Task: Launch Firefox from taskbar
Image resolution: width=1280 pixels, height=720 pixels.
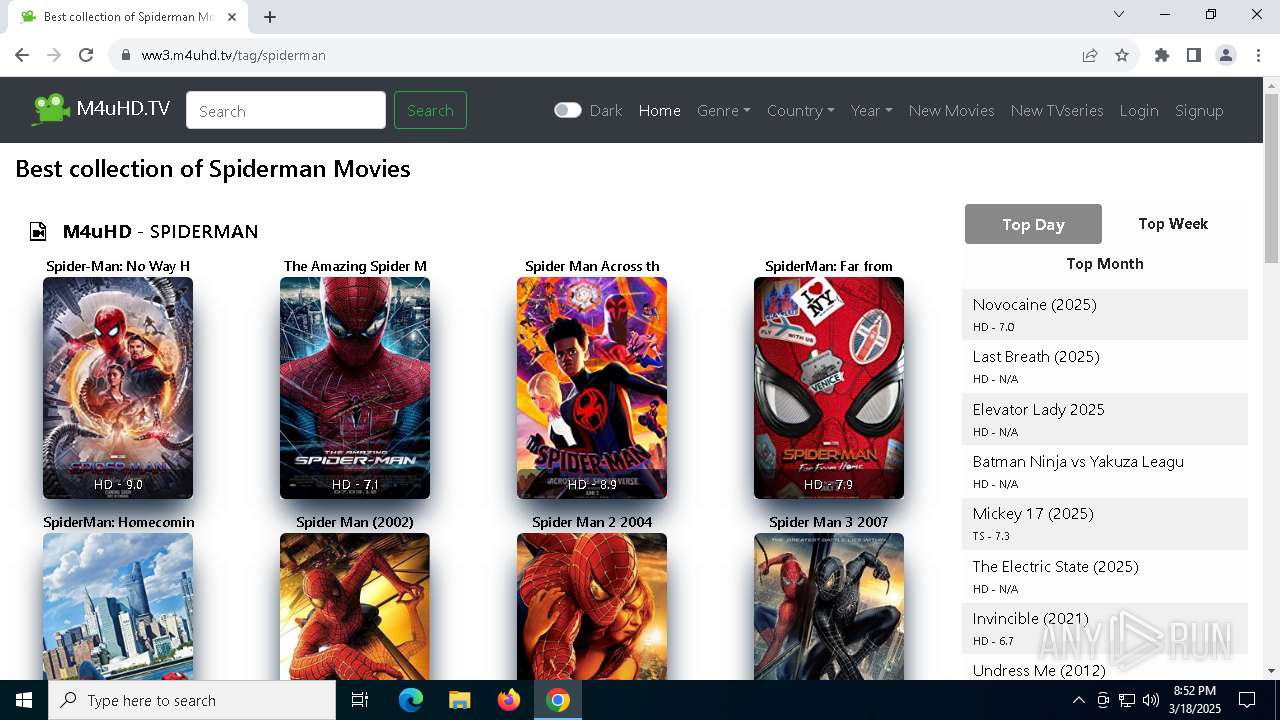Action: [x=509, y=700]
